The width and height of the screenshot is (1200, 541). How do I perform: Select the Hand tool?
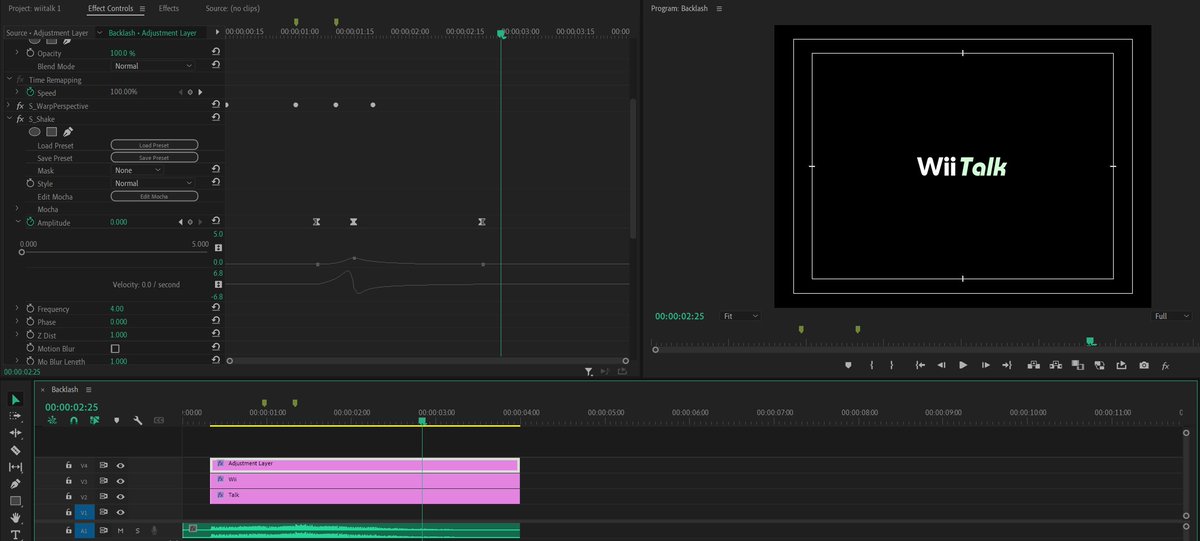[x=15, y=518]
